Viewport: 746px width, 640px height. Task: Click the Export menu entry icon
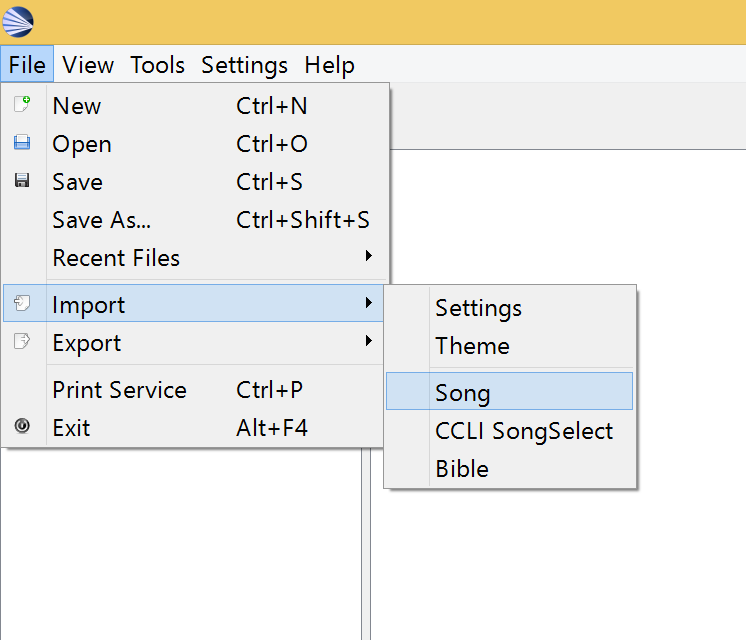22,341
